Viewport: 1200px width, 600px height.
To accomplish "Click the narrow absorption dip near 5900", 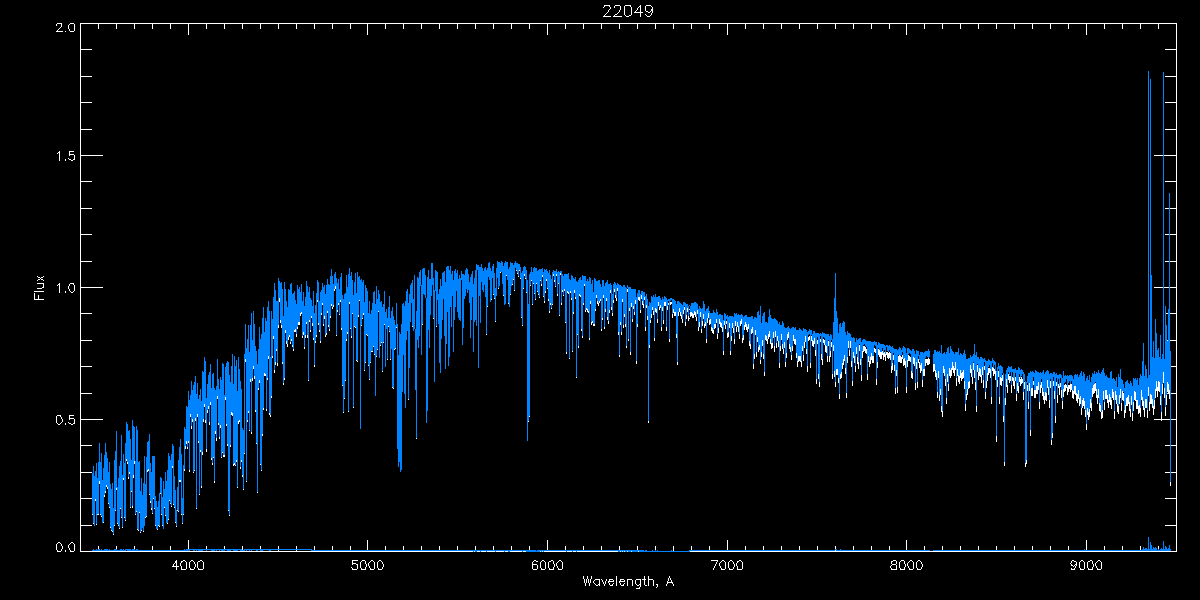I will pos(528,435).
